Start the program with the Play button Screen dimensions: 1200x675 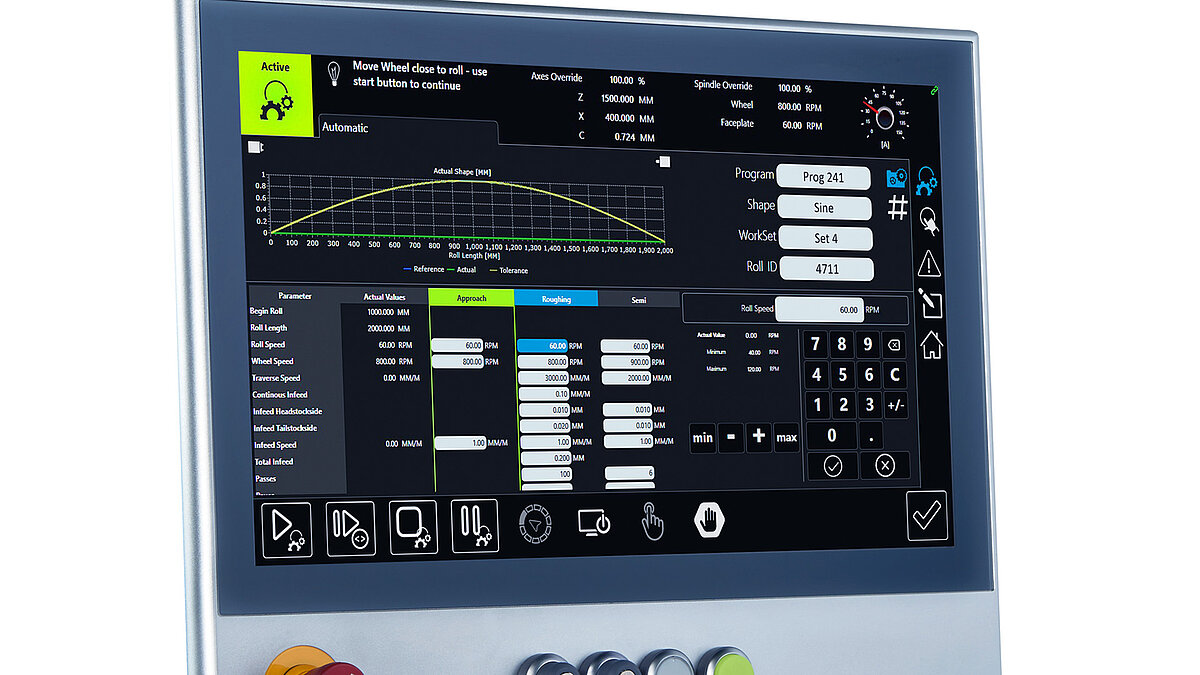286,528
